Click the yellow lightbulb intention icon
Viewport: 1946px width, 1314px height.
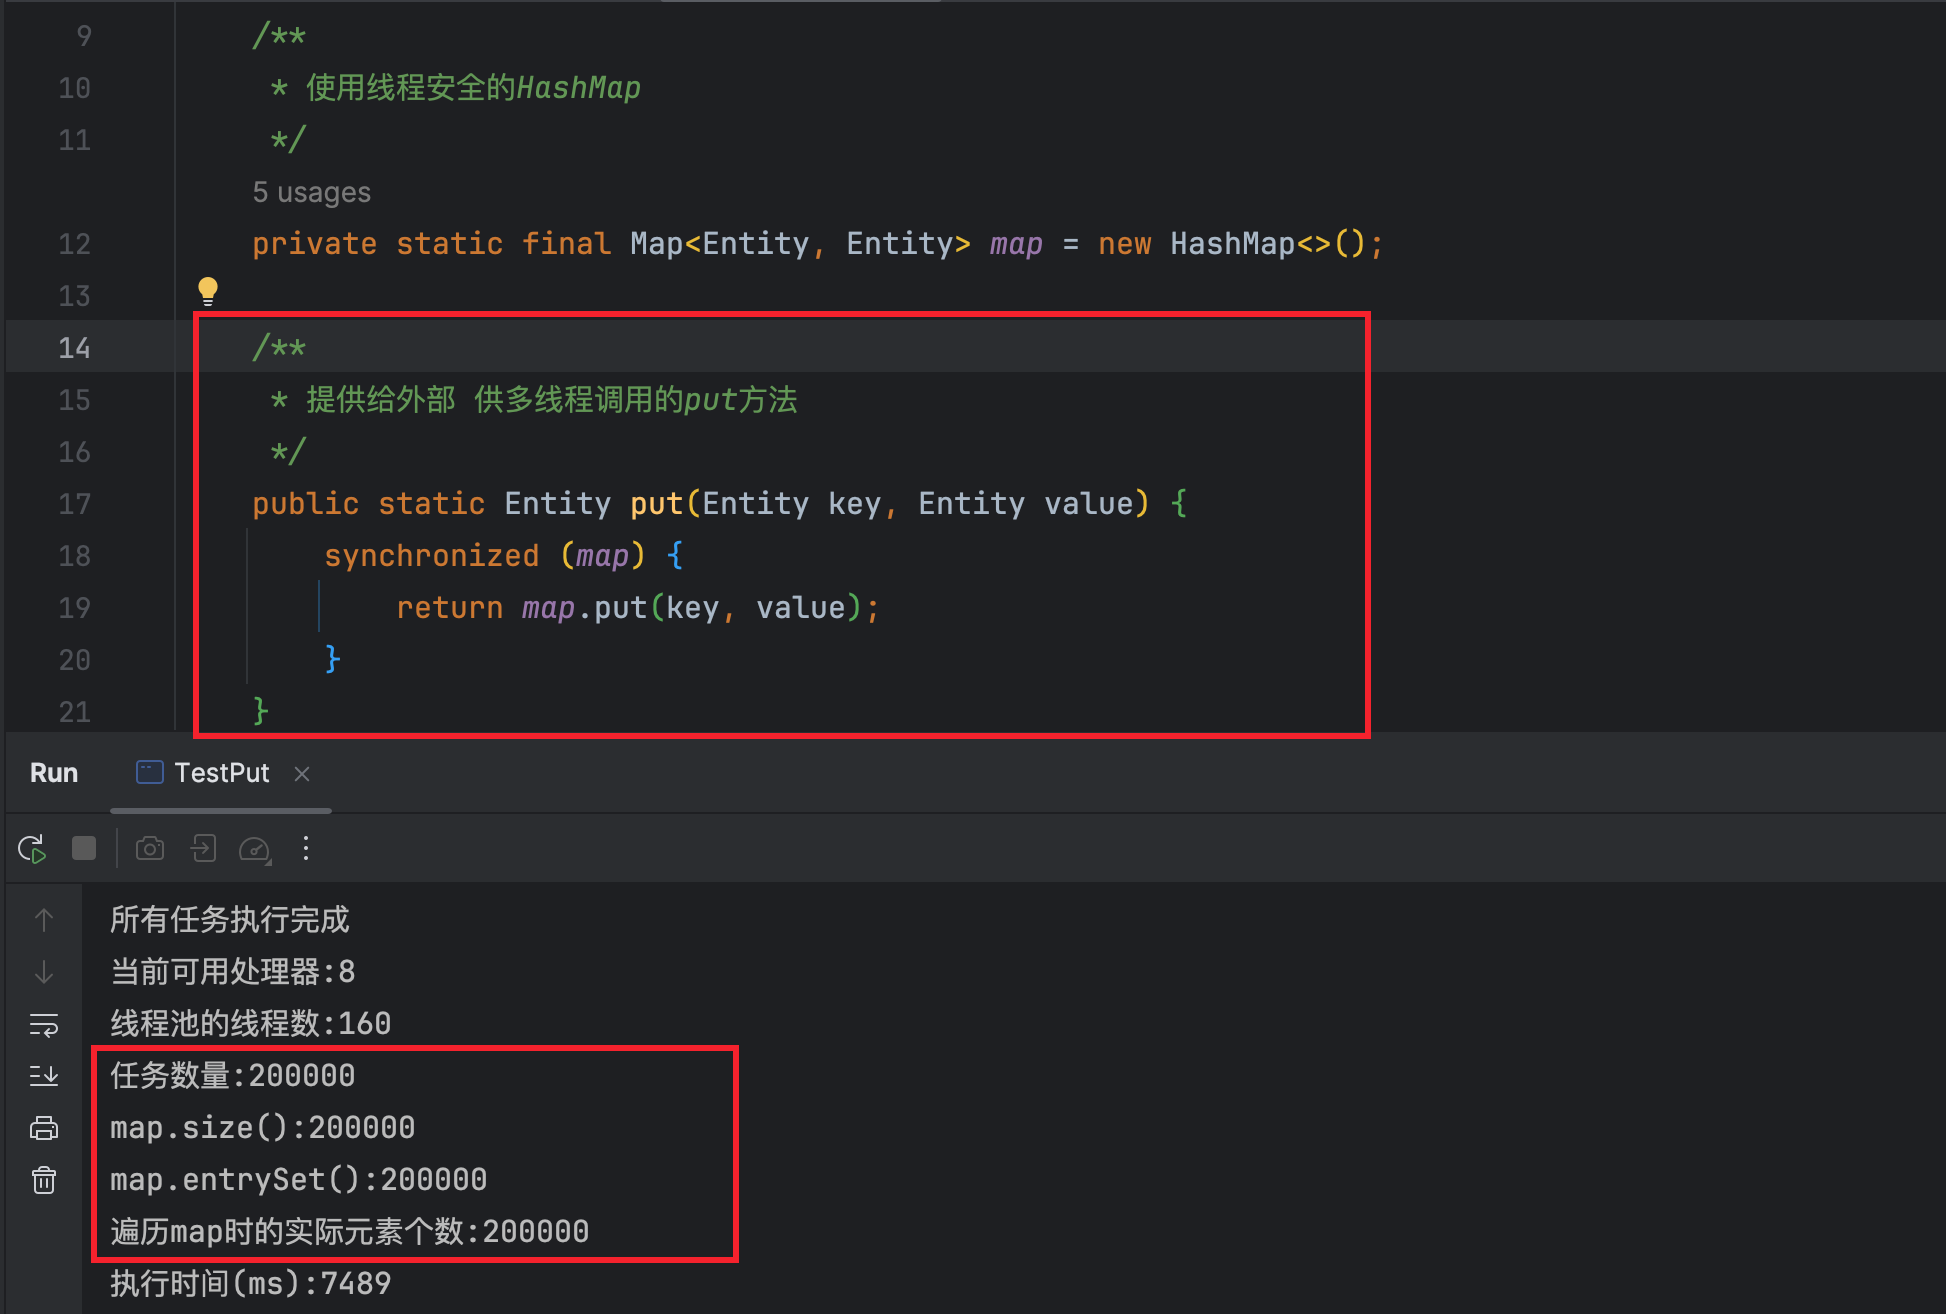[x=208, y=291]
